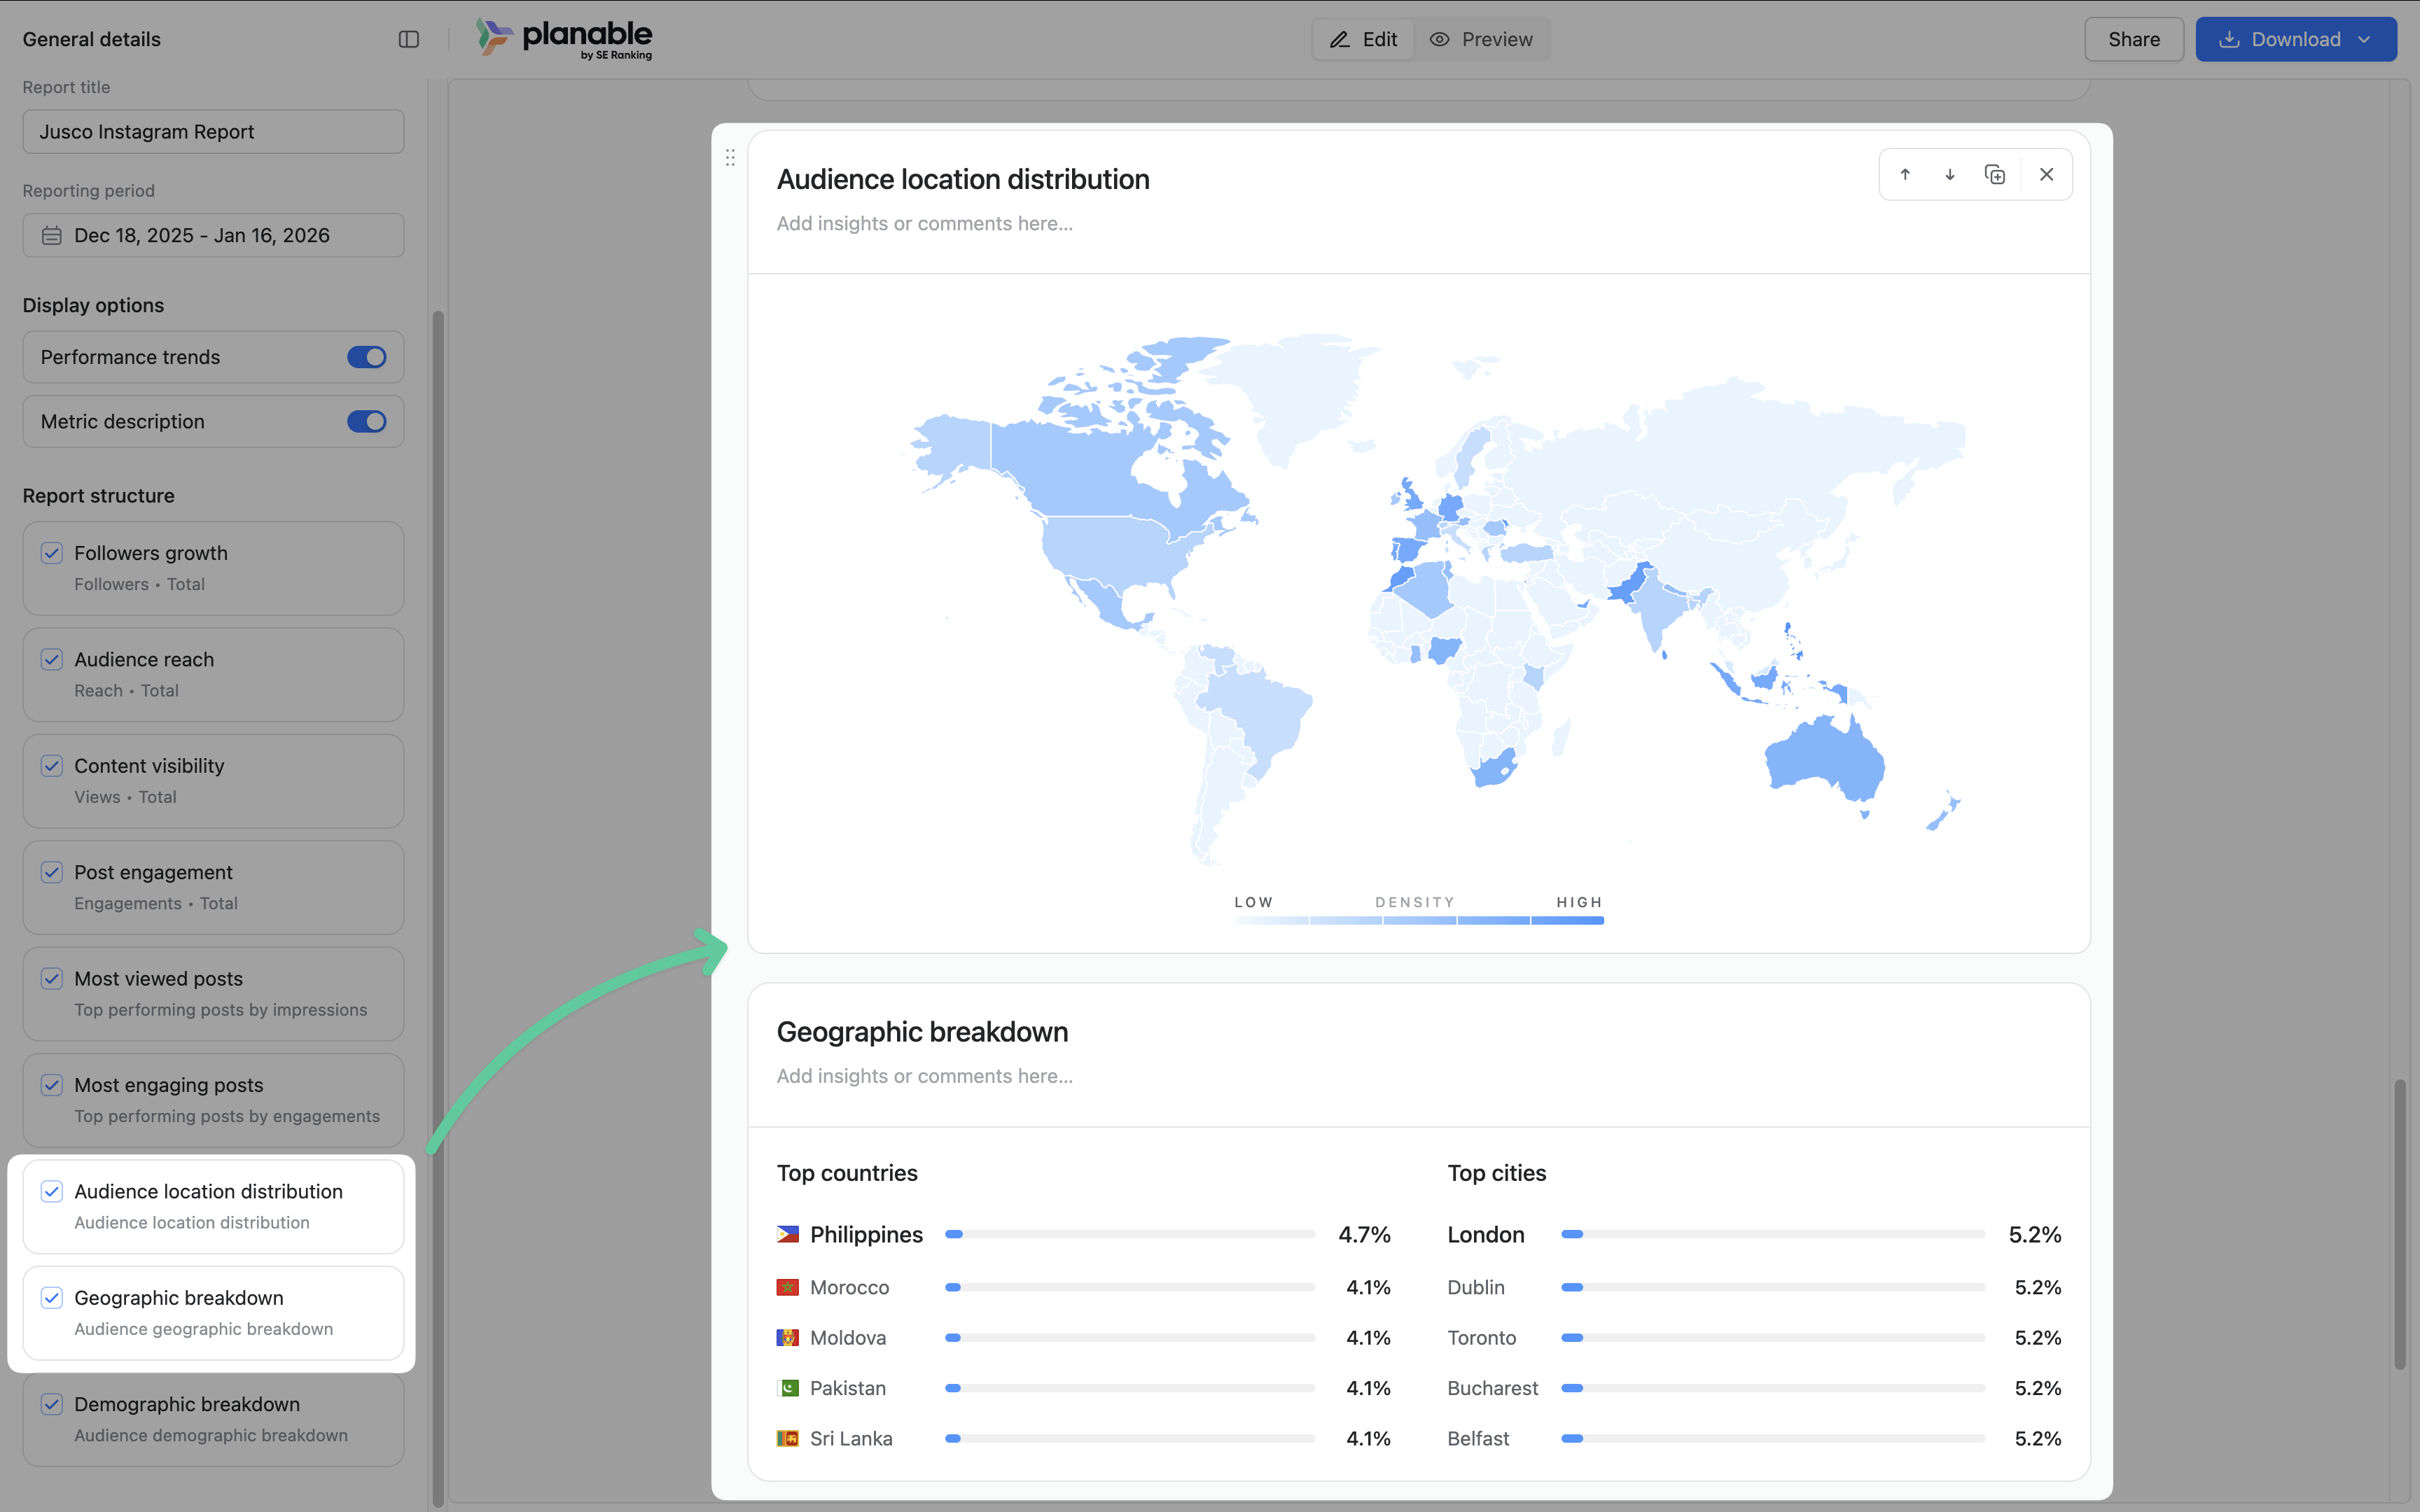
Task: Open the Download dropdown arrow
Action: pyautogui.click(x=2364, y=39)
